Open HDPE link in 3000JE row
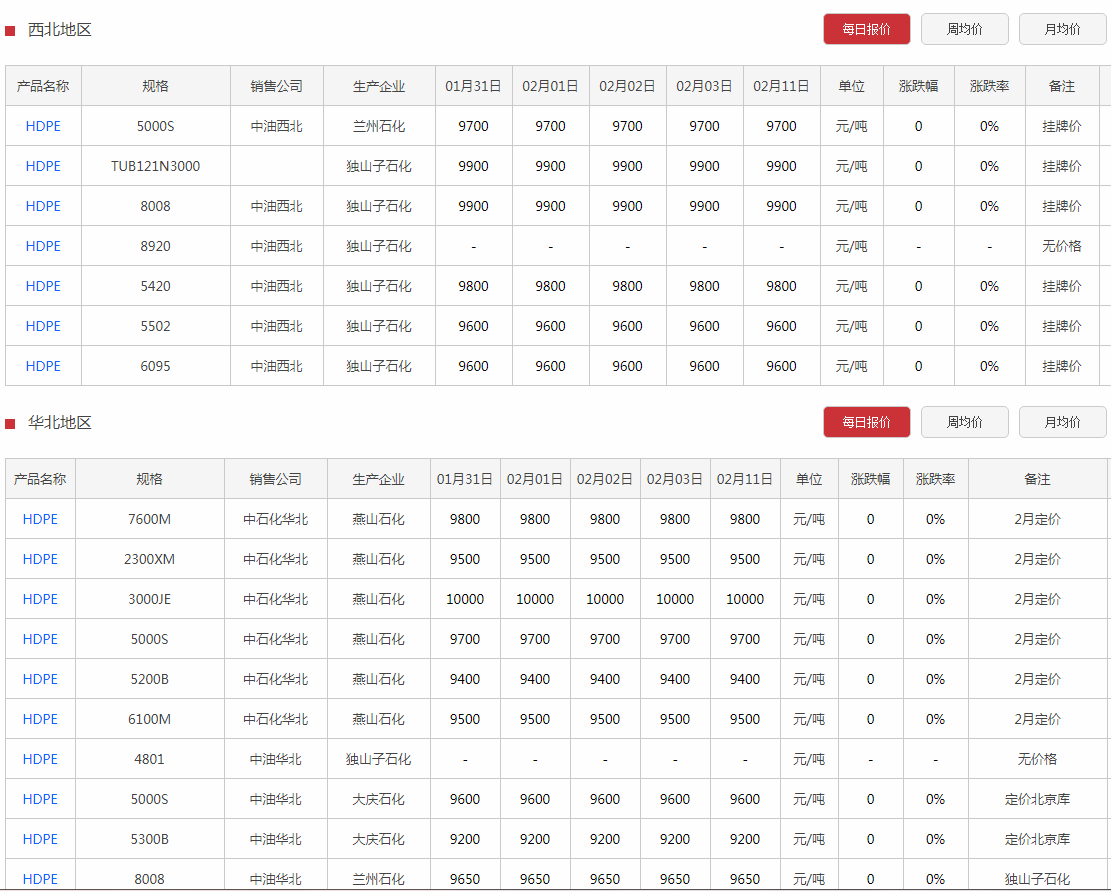This screenshot has height=891, width=1111. [40, 599]
